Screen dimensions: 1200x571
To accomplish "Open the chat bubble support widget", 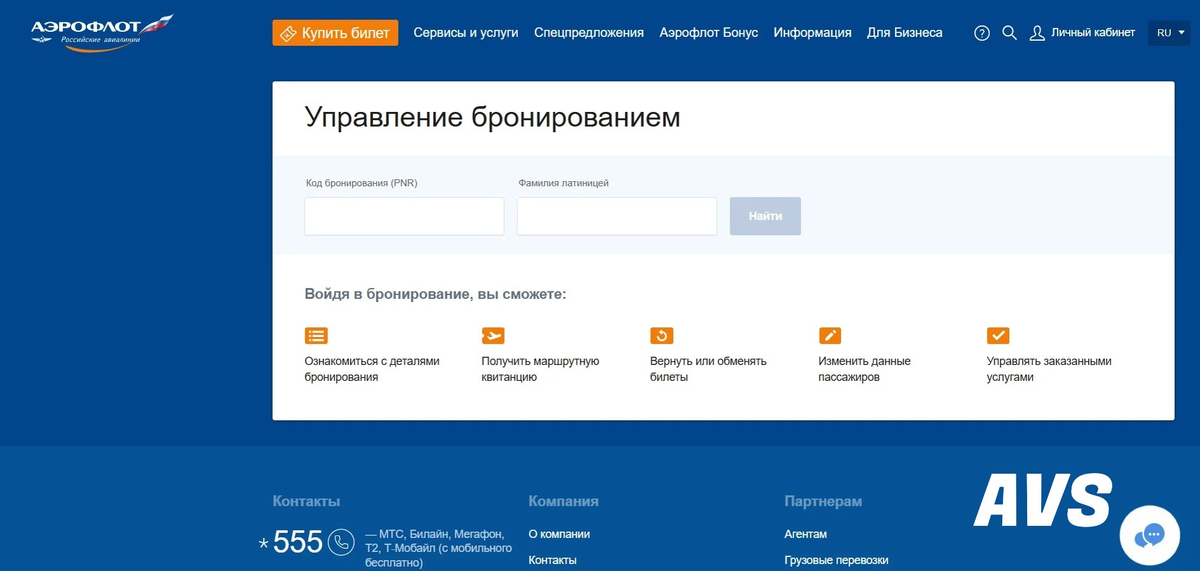I will click(x=1151, y=537).
